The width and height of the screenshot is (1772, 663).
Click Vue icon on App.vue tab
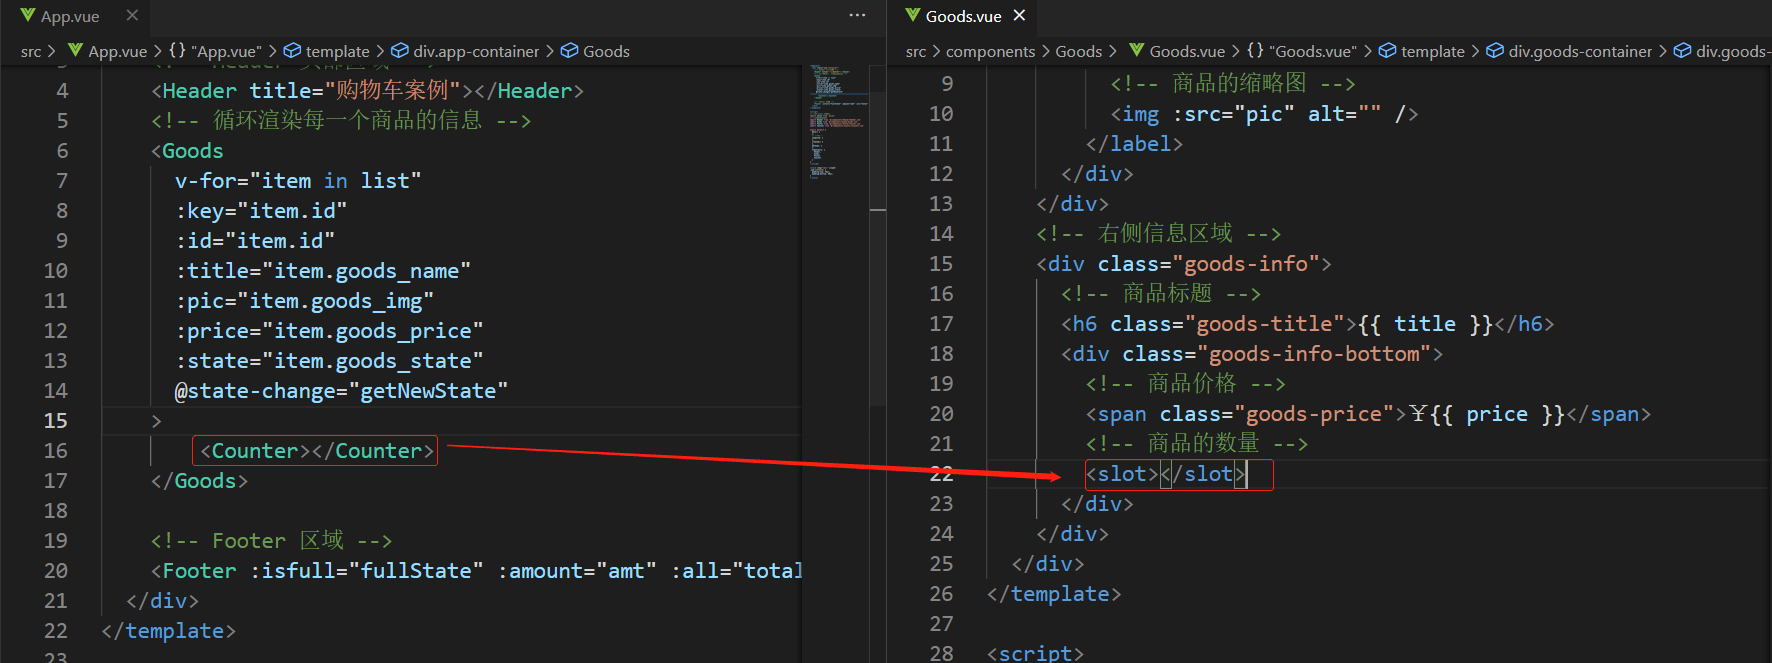click(x=28, y=16)
